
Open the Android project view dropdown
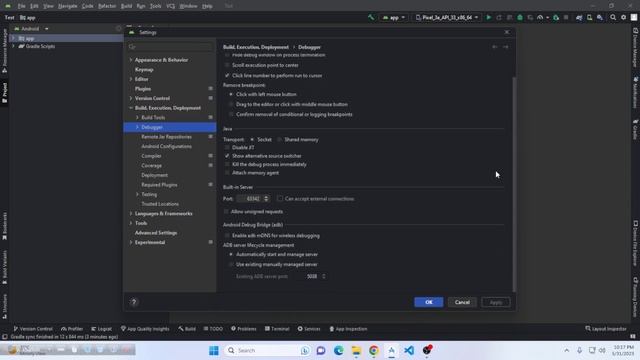[x=31, y=29]
